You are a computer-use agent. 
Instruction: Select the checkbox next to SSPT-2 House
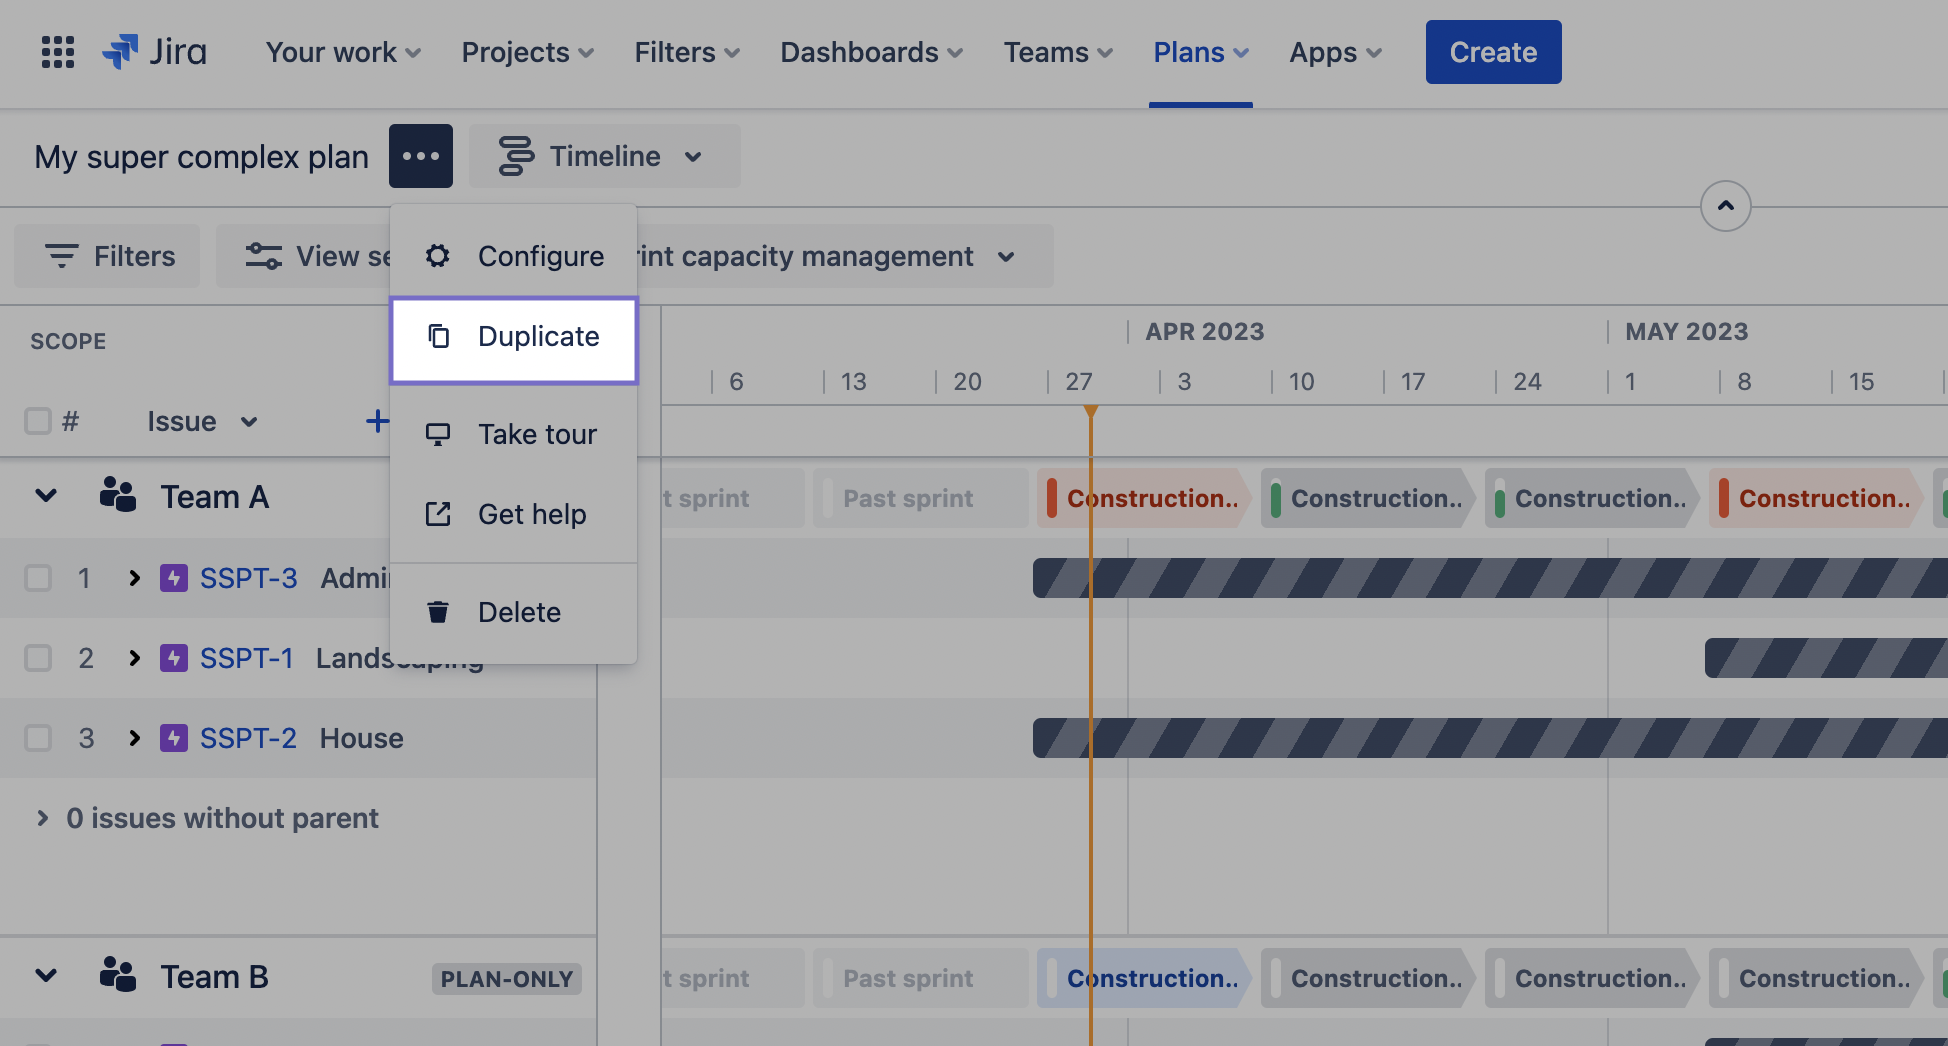pyautogui.click(x=38, y=738)
